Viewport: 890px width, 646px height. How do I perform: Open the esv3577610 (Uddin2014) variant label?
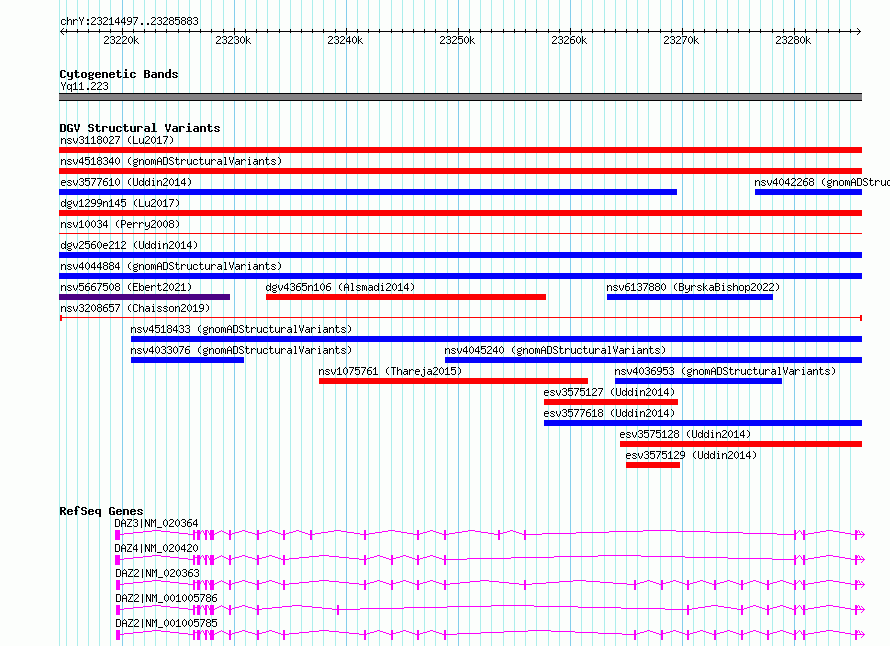pyautogui.click(x=126, y=182)
